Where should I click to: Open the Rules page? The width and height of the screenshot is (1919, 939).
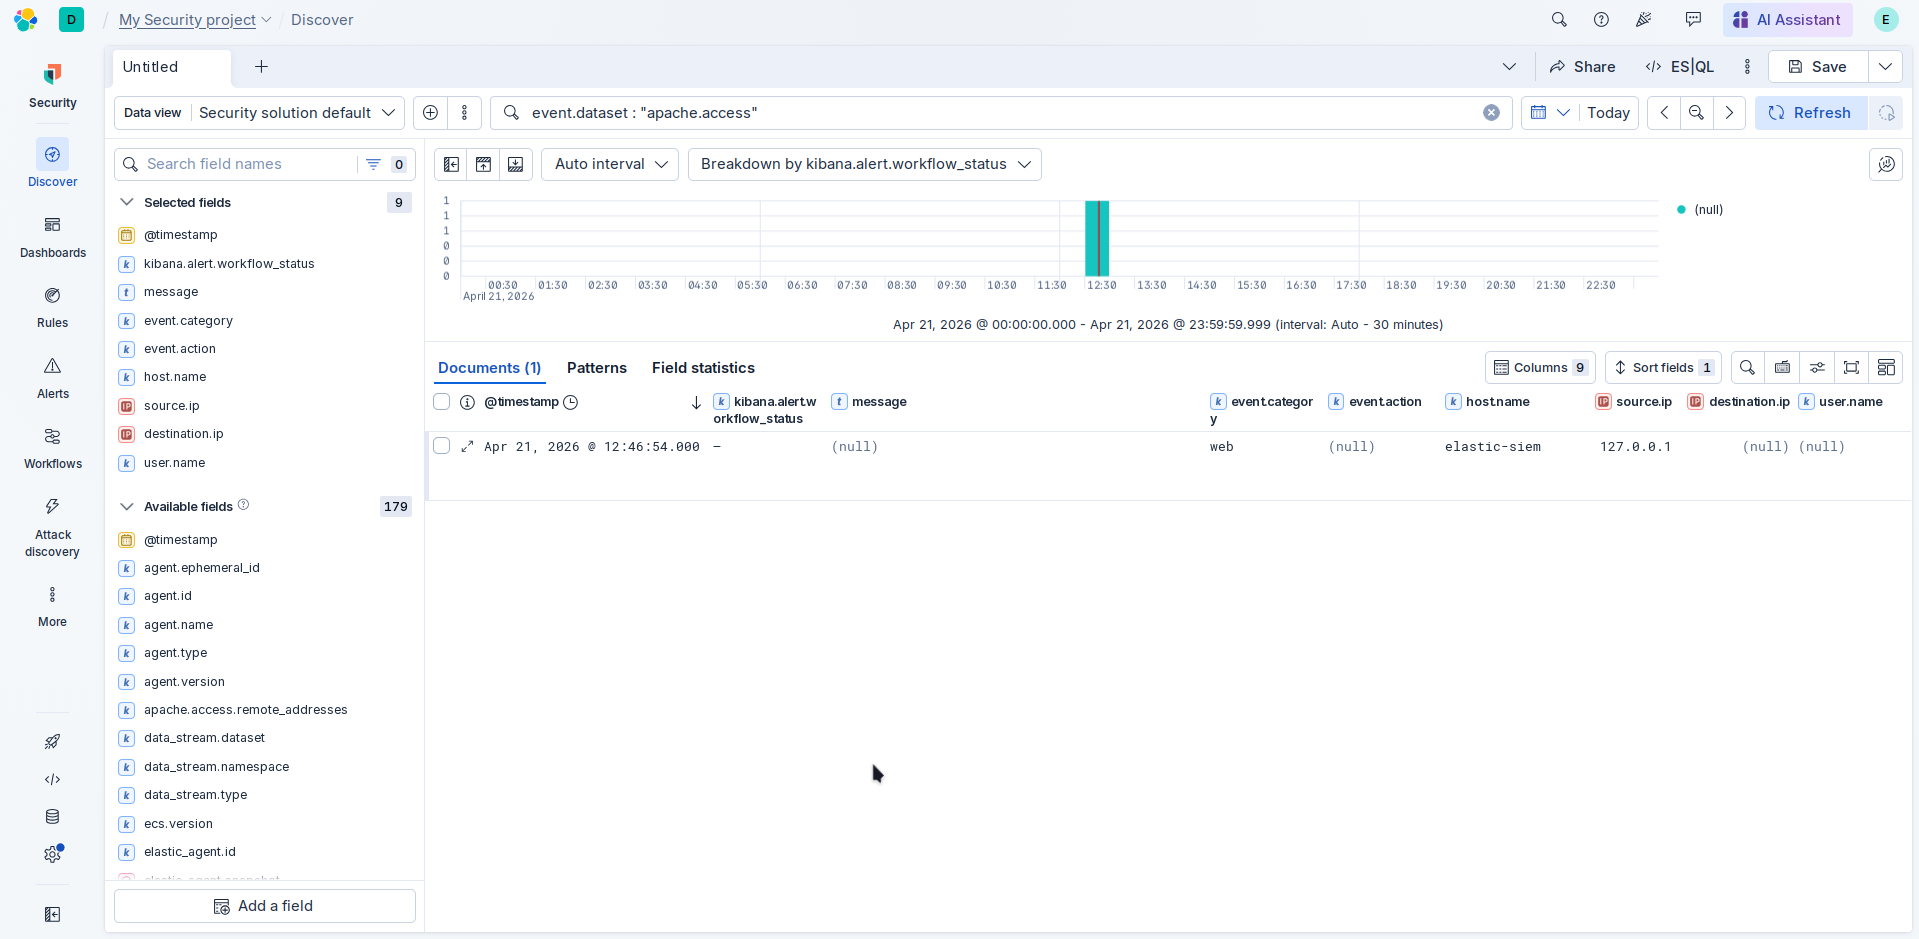click(x=52, y=306)
